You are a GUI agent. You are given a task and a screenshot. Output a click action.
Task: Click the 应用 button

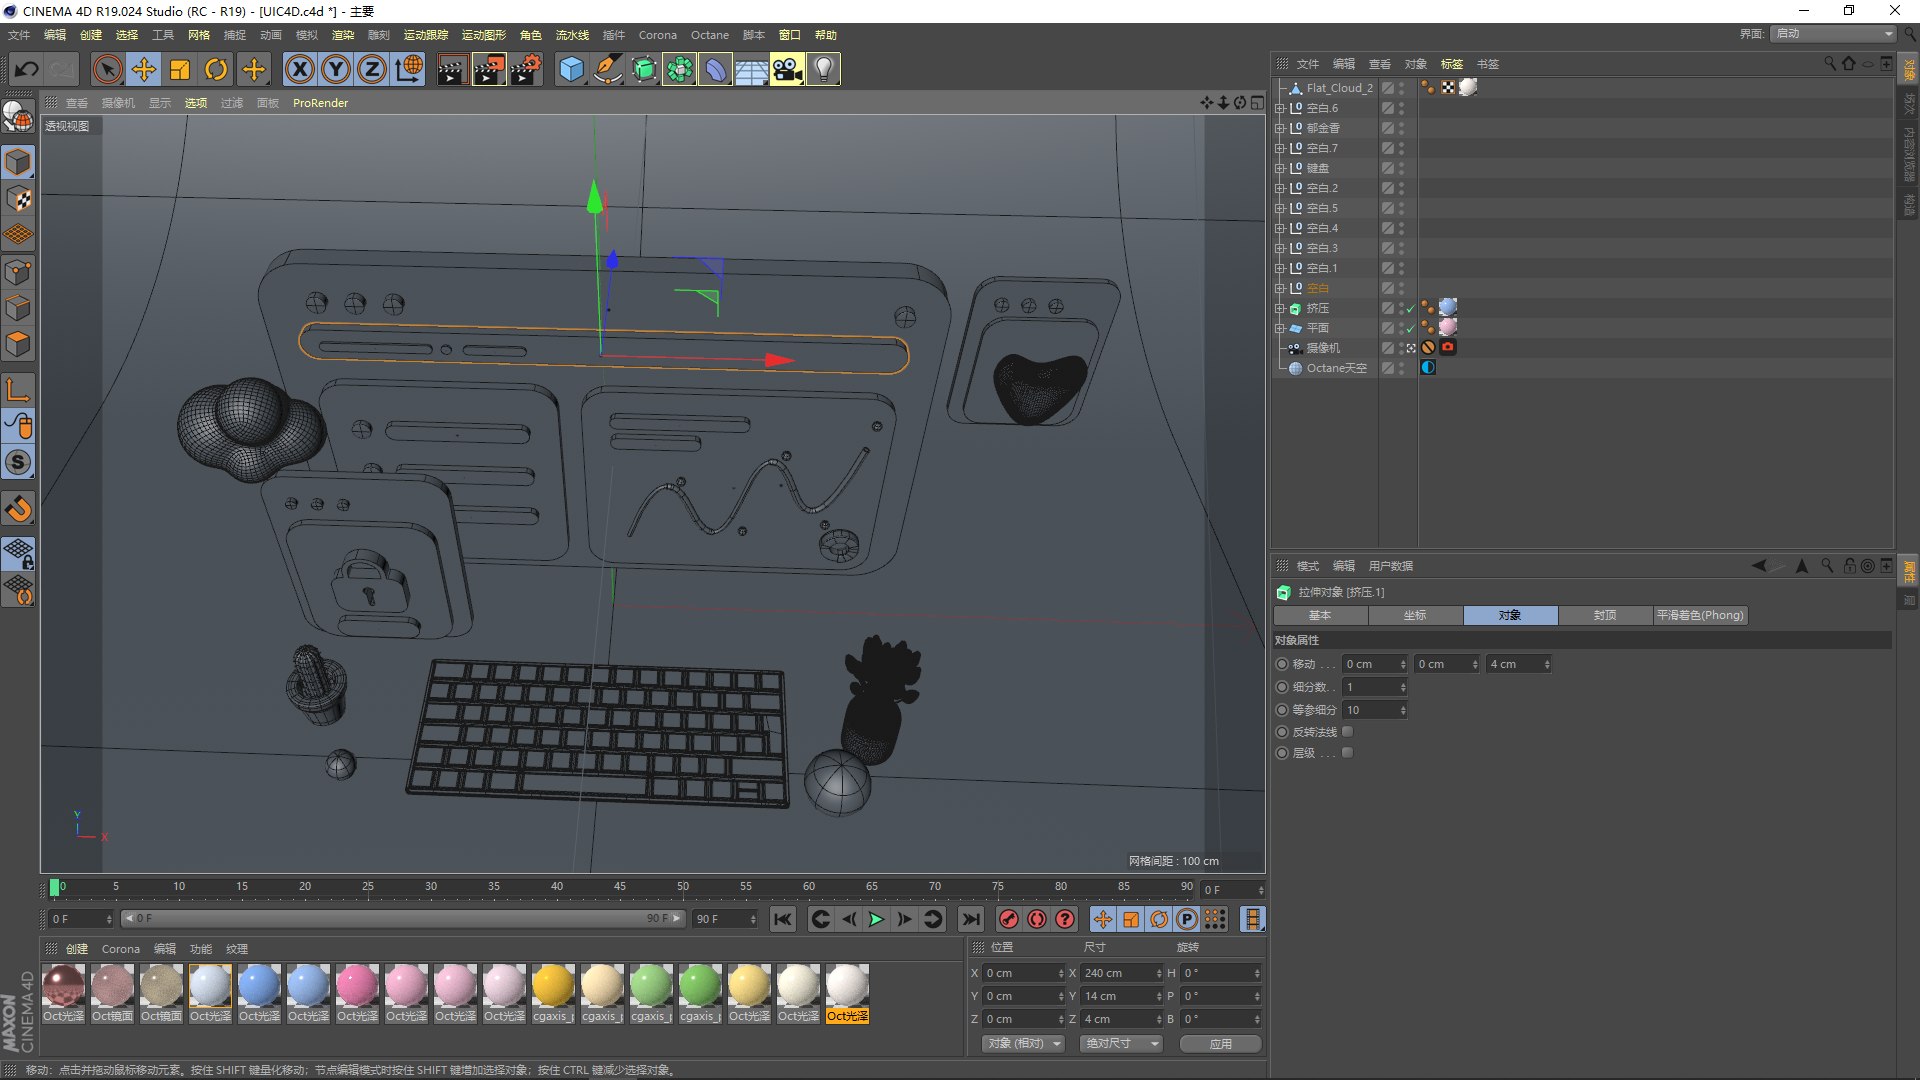pyautogui.click(x=1220, y=1043)
